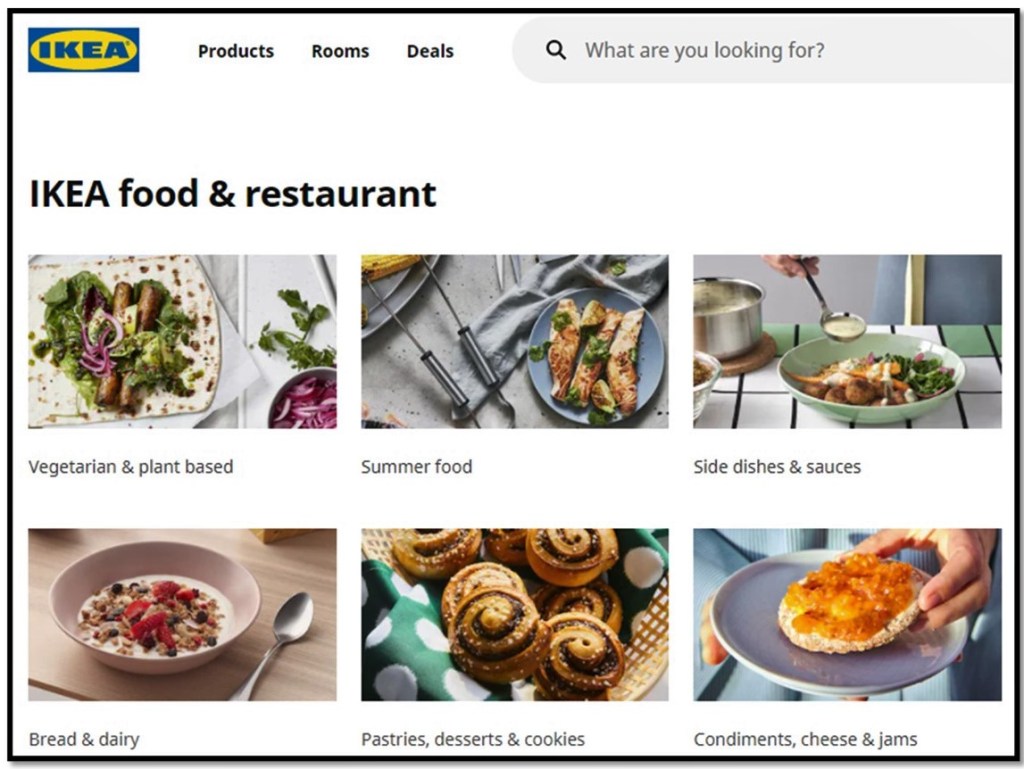This screenshot has height=769, width=1024.
Task: Click the 'IKEA food & restaurant' heading
Action: (x=233, y=193)
